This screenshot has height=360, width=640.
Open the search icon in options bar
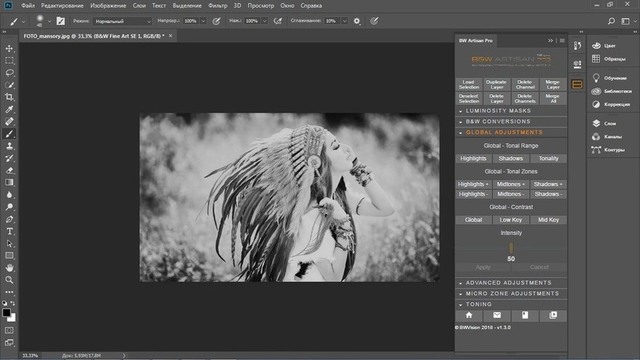(x=611, y=21)
